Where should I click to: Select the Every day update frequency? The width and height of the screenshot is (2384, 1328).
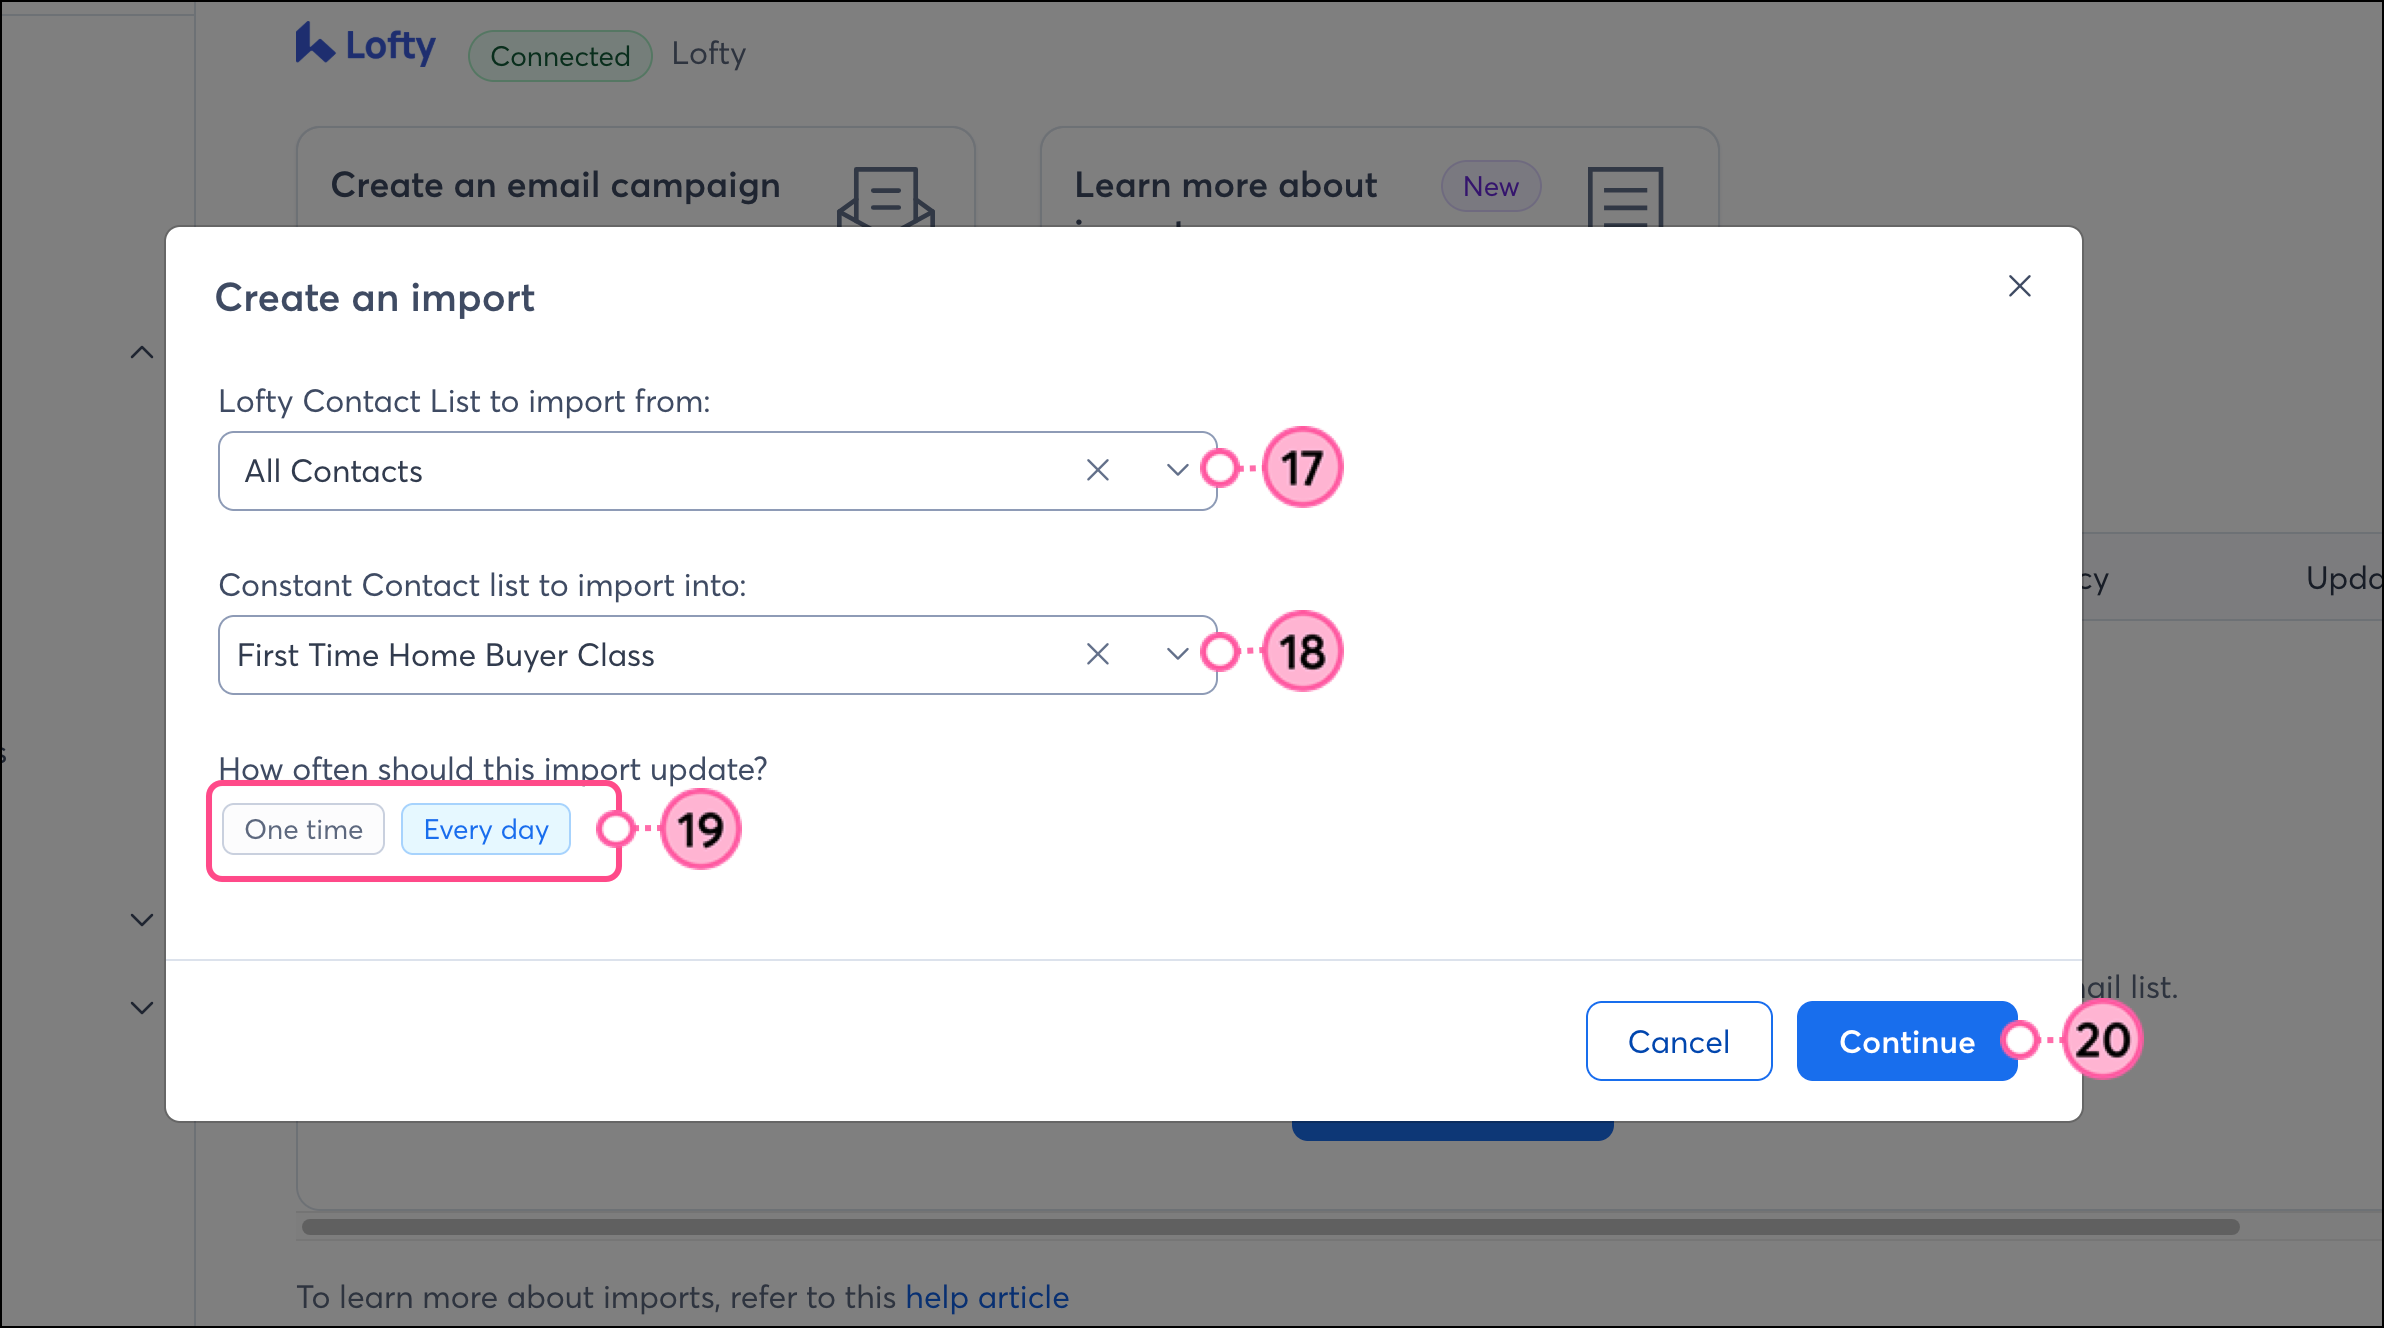[486, 829]
